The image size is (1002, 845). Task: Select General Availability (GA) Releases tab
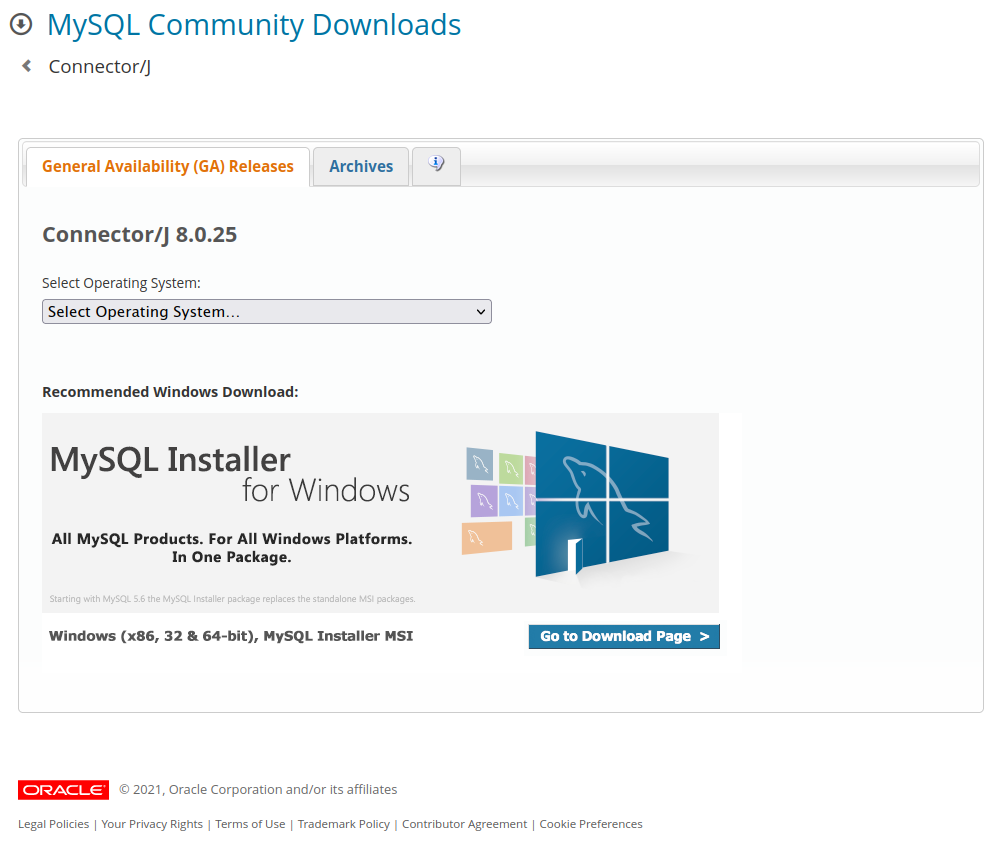tap(168, 167)
